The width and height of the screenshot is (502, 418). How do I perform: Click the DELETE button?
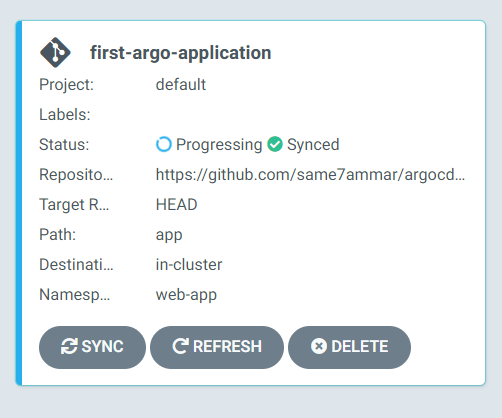pos(349,347)
